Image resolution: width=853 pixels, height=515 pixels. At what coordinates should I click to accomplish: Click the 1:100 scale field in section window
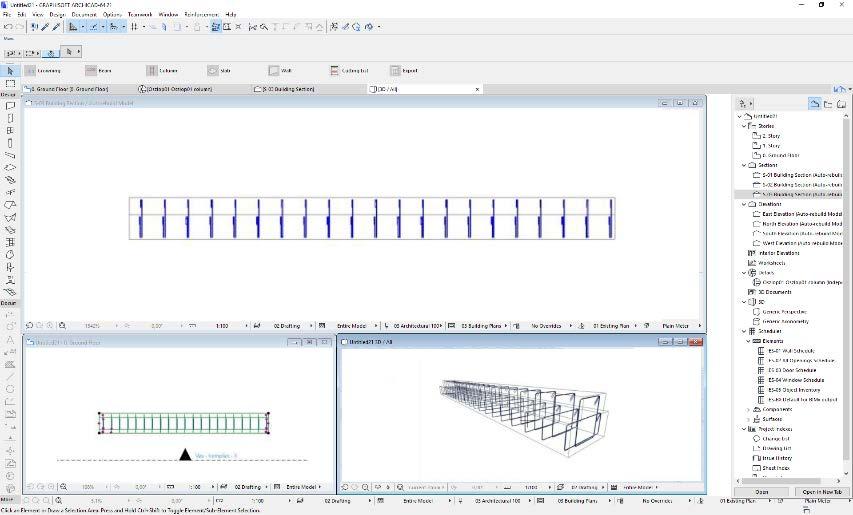tap(222, 326)
